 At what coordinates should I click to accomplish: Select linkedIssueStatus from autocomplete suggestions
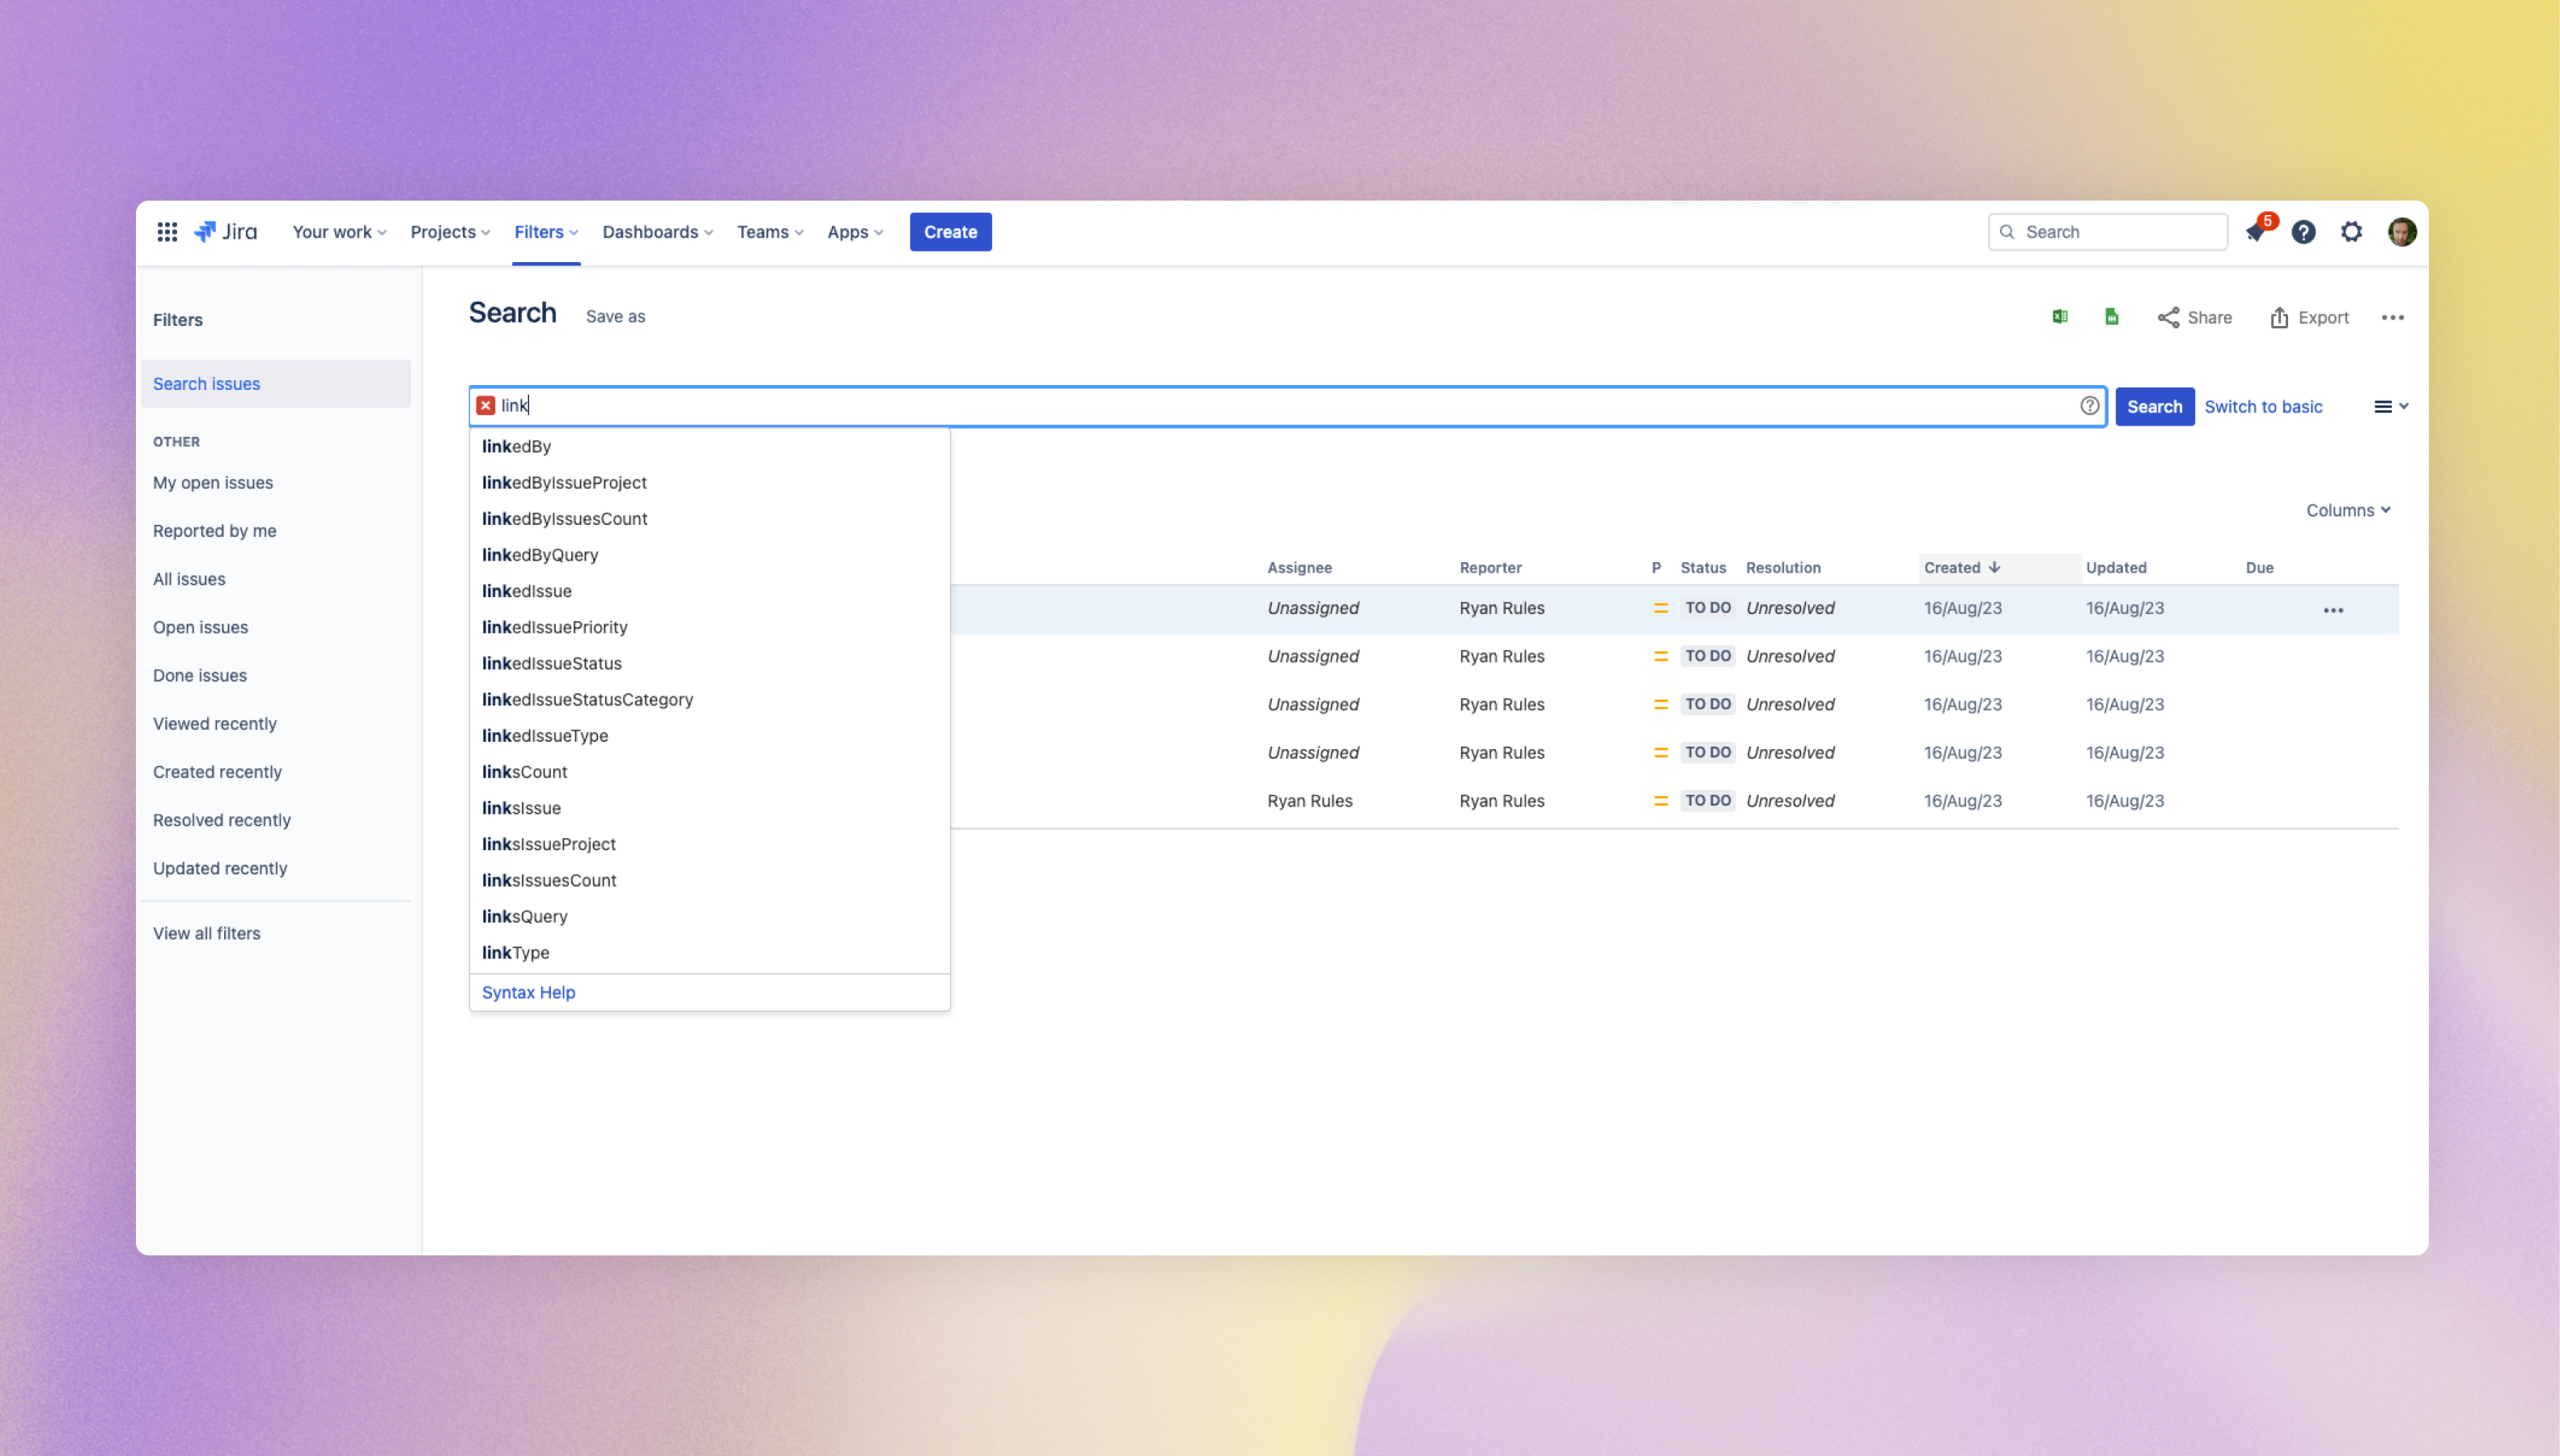click(552, 663)
